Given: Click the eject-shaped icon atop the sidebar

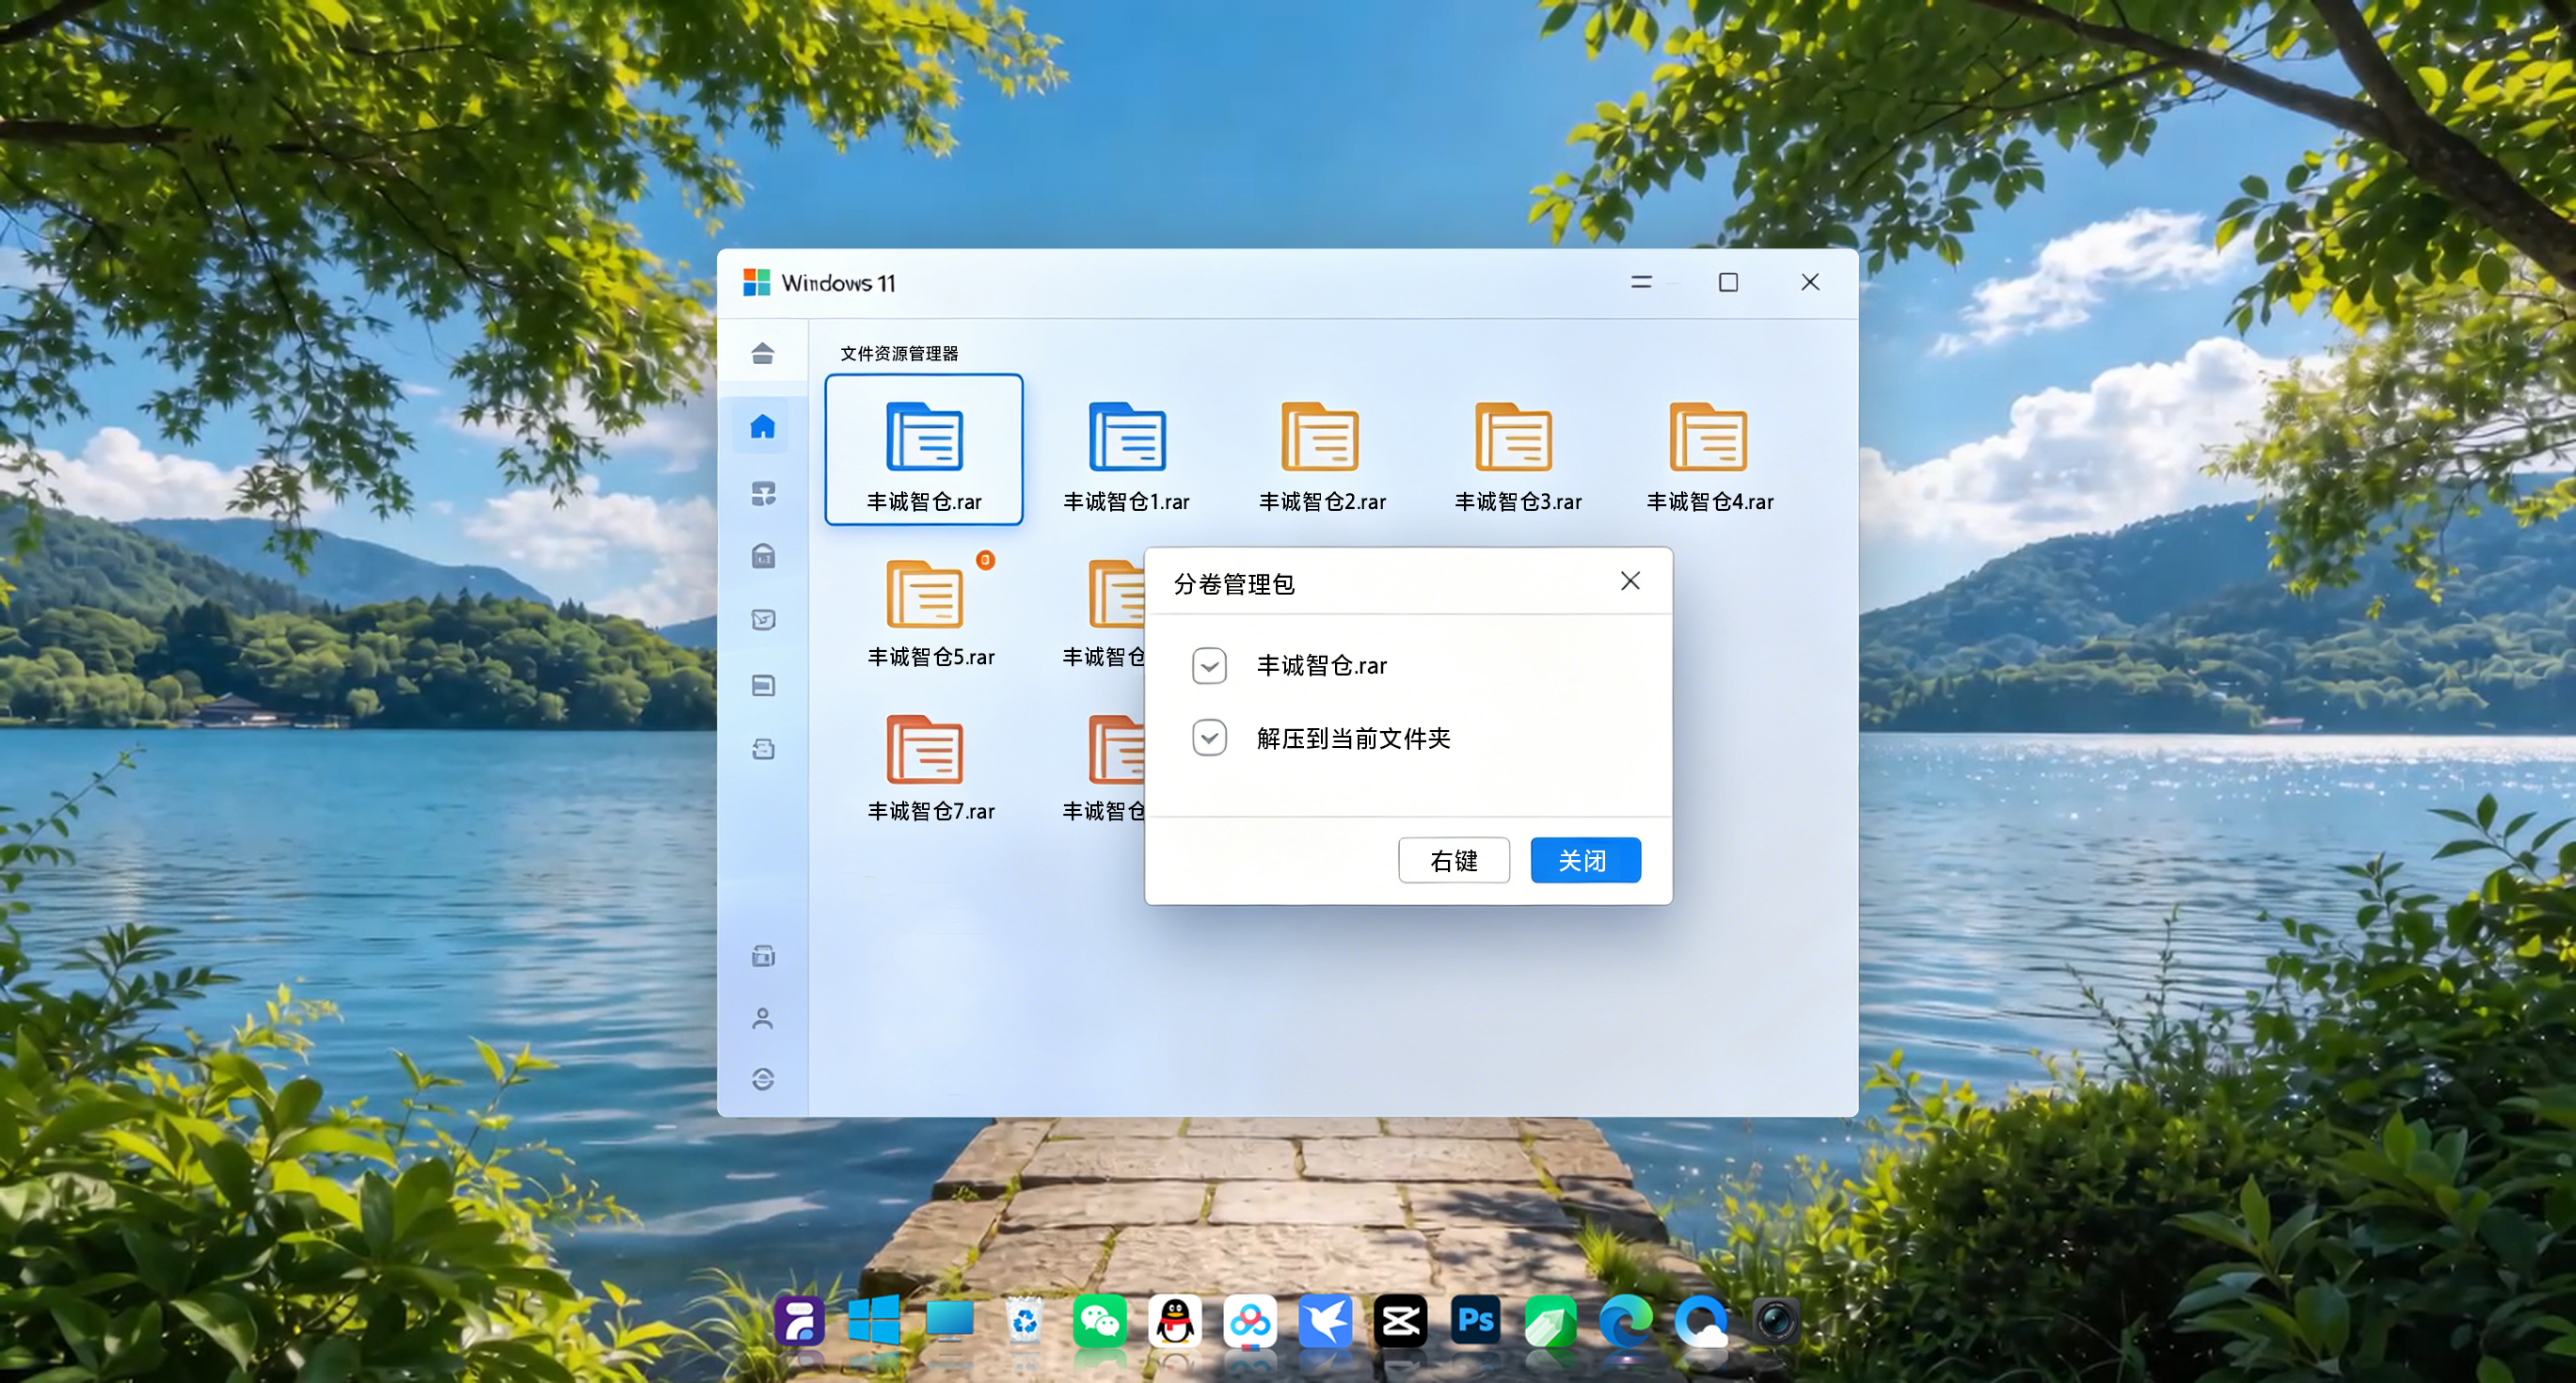Looking at the screenshot, I should click(763, 353).
